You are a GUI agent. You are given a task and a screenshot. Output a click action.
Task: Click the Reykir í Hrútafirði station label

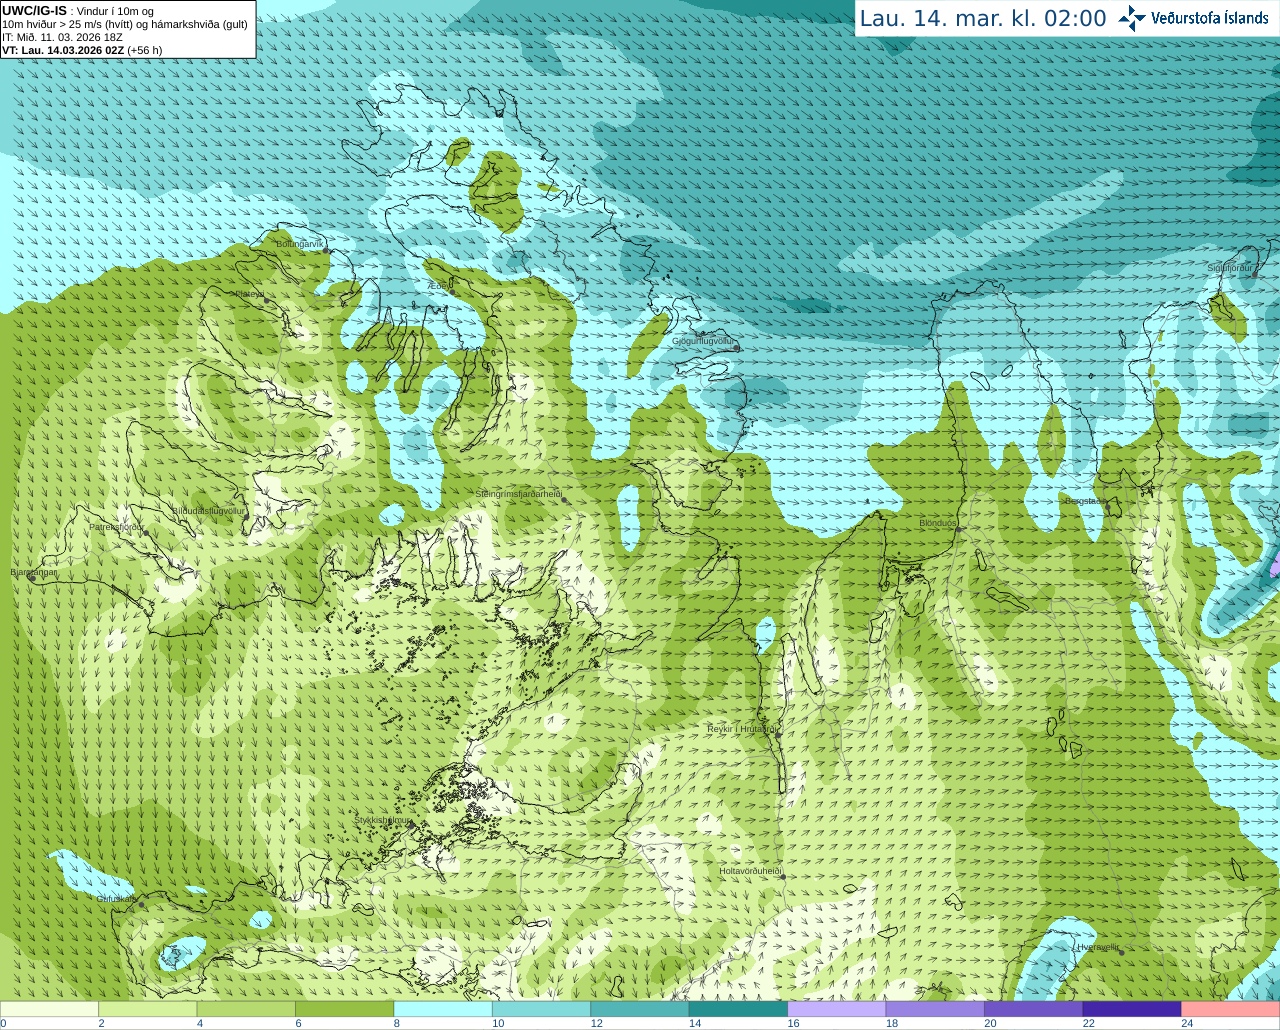click(742, 729)
